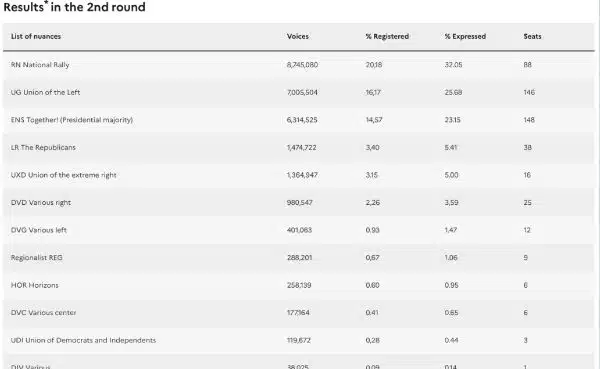Click the 3,40 registered percentage
The image size is (600, 369).
[372, 147]
